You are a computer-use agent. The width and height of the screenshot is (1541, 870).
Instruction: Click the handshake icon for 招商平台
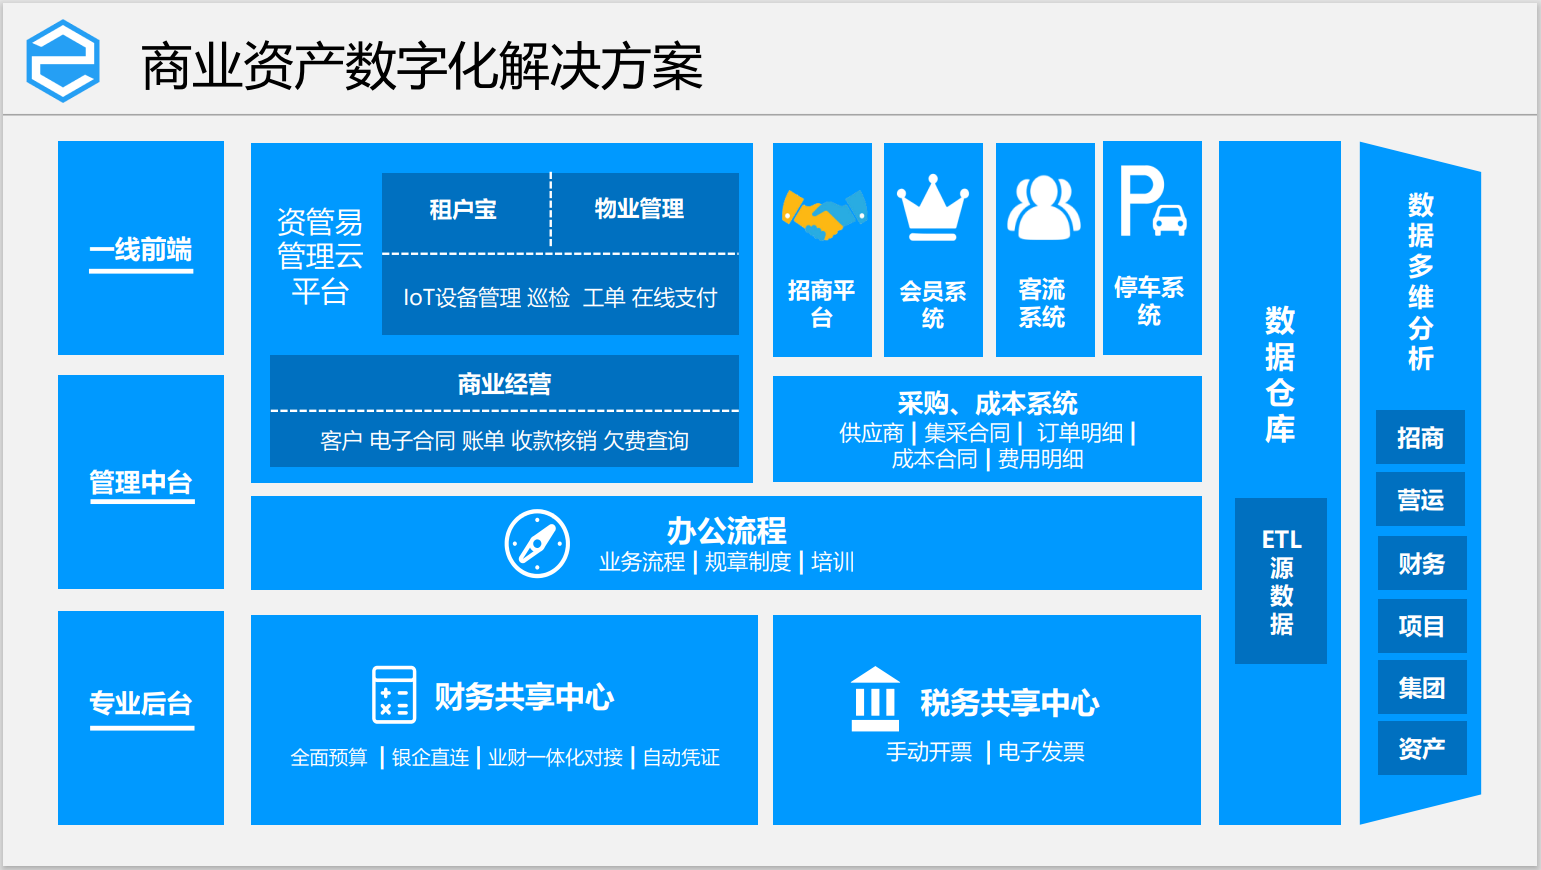[822, 214]
